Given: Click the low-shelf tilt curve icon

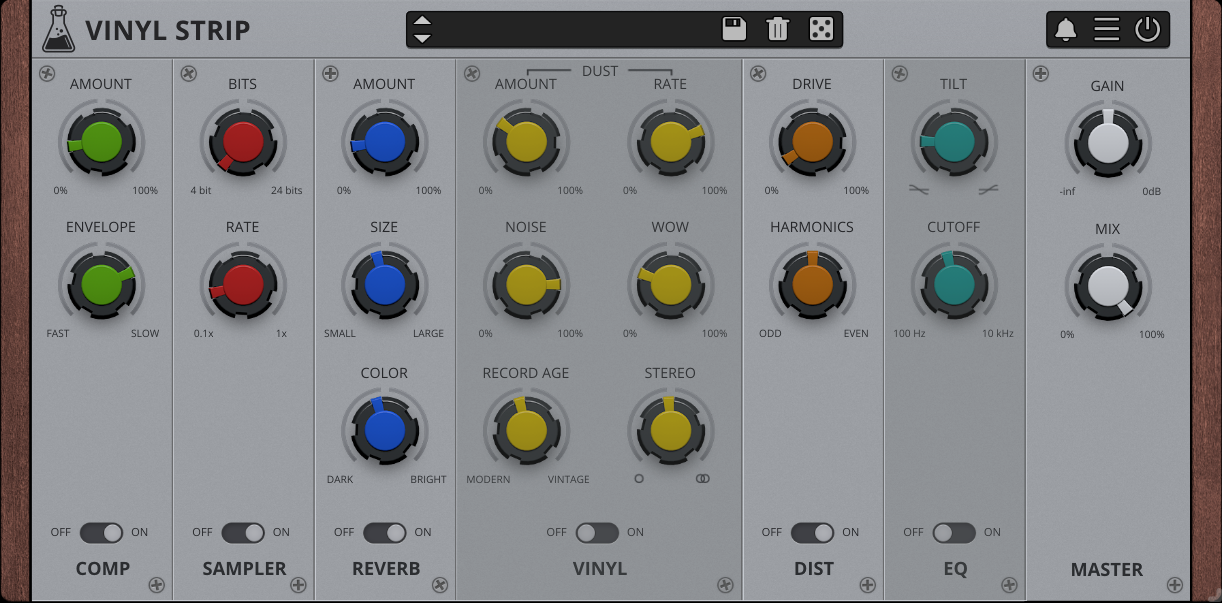Looking at the screenshot, I should [919, 189].
